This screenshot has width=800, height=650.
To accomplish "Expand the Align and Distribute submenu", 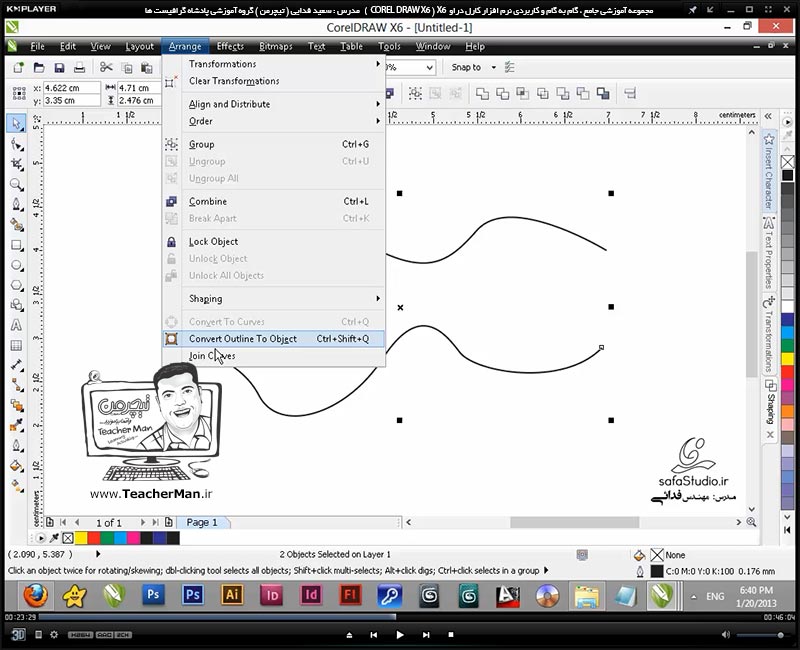I will tap(285, 104).
